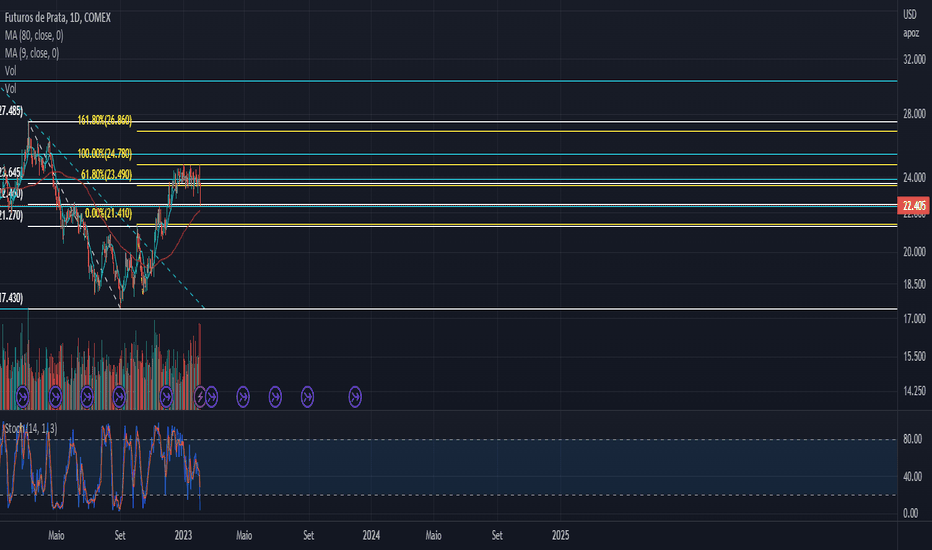Click the lightning bolt event marker
Image resolution: width=932 pixels, height=550 pixels.
point(200,397)
